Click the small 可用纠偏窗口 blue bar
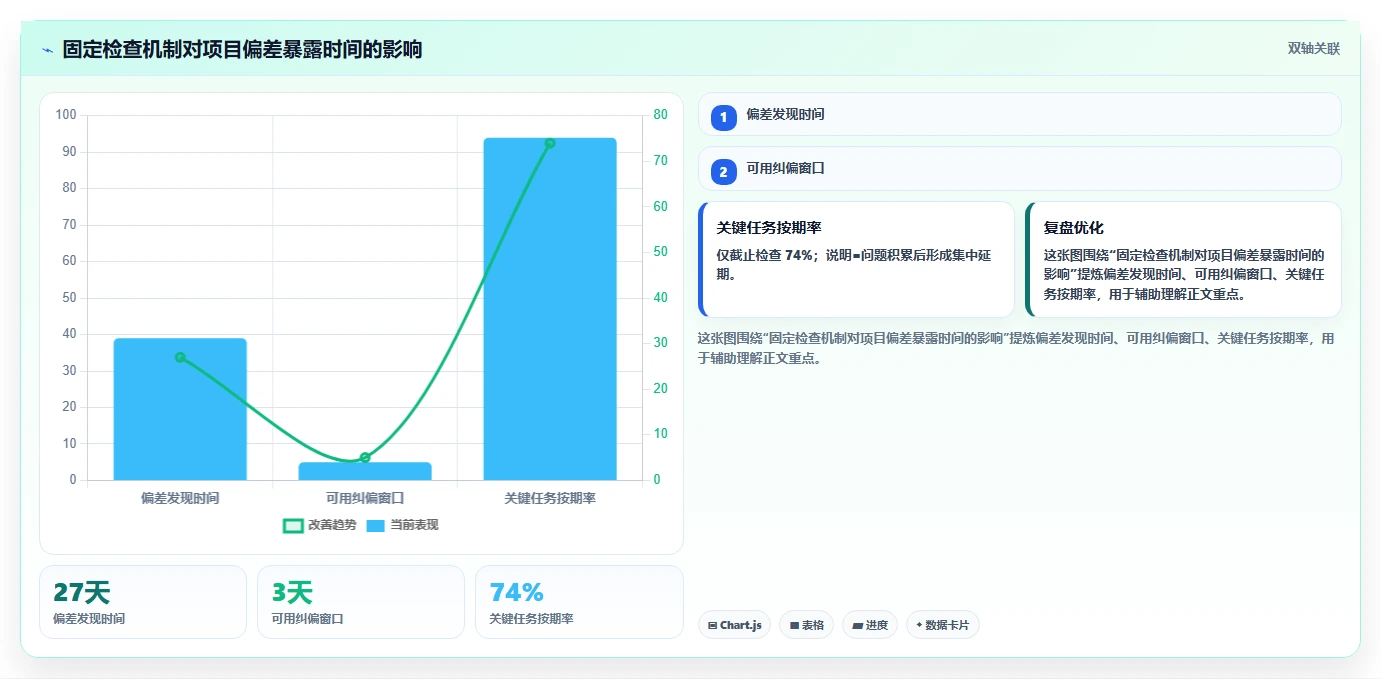This screenshot has width=1381, height=679. 365,471
